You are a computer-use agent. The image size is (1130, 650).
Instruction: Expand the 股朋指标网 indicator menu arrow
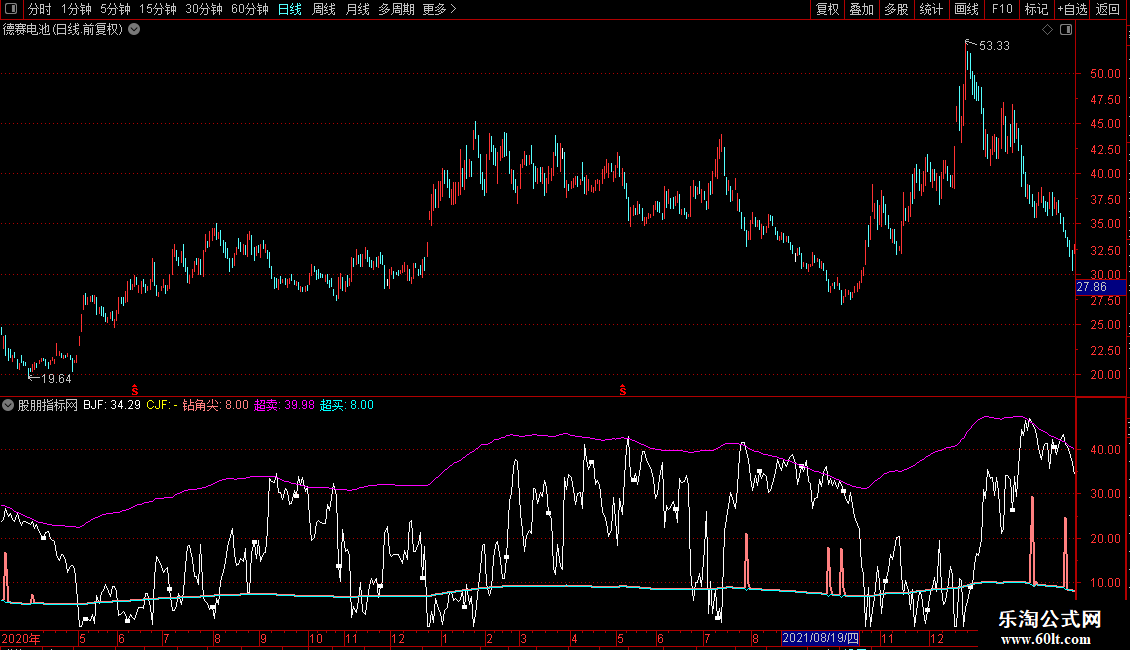tap(8, 405)
